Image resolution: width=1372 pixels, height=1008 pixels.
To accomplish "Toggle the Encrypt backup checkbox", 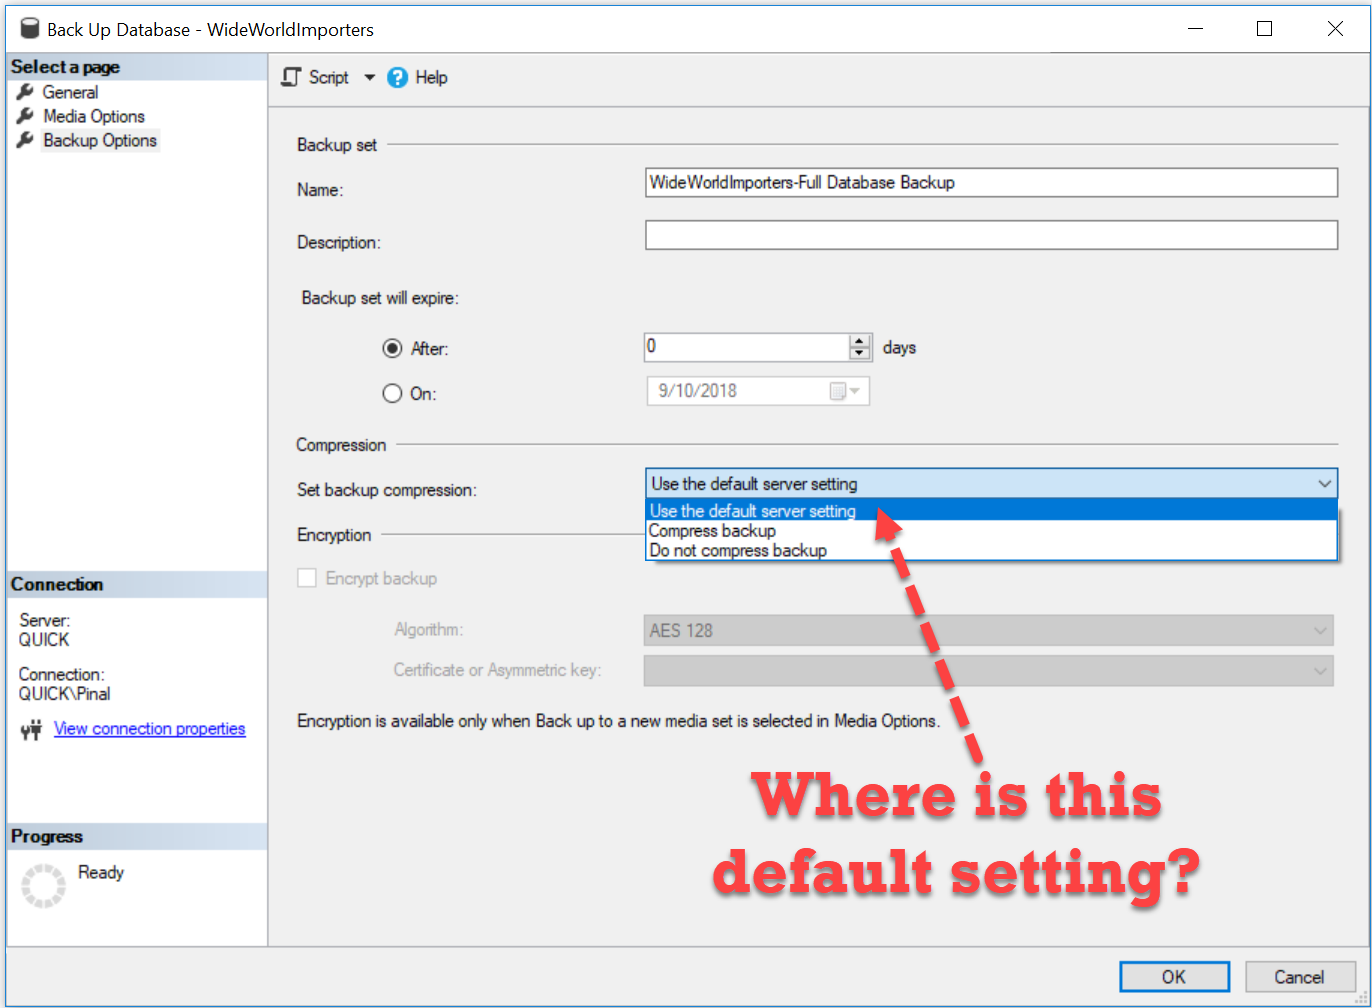I will [x=307, y=578].
